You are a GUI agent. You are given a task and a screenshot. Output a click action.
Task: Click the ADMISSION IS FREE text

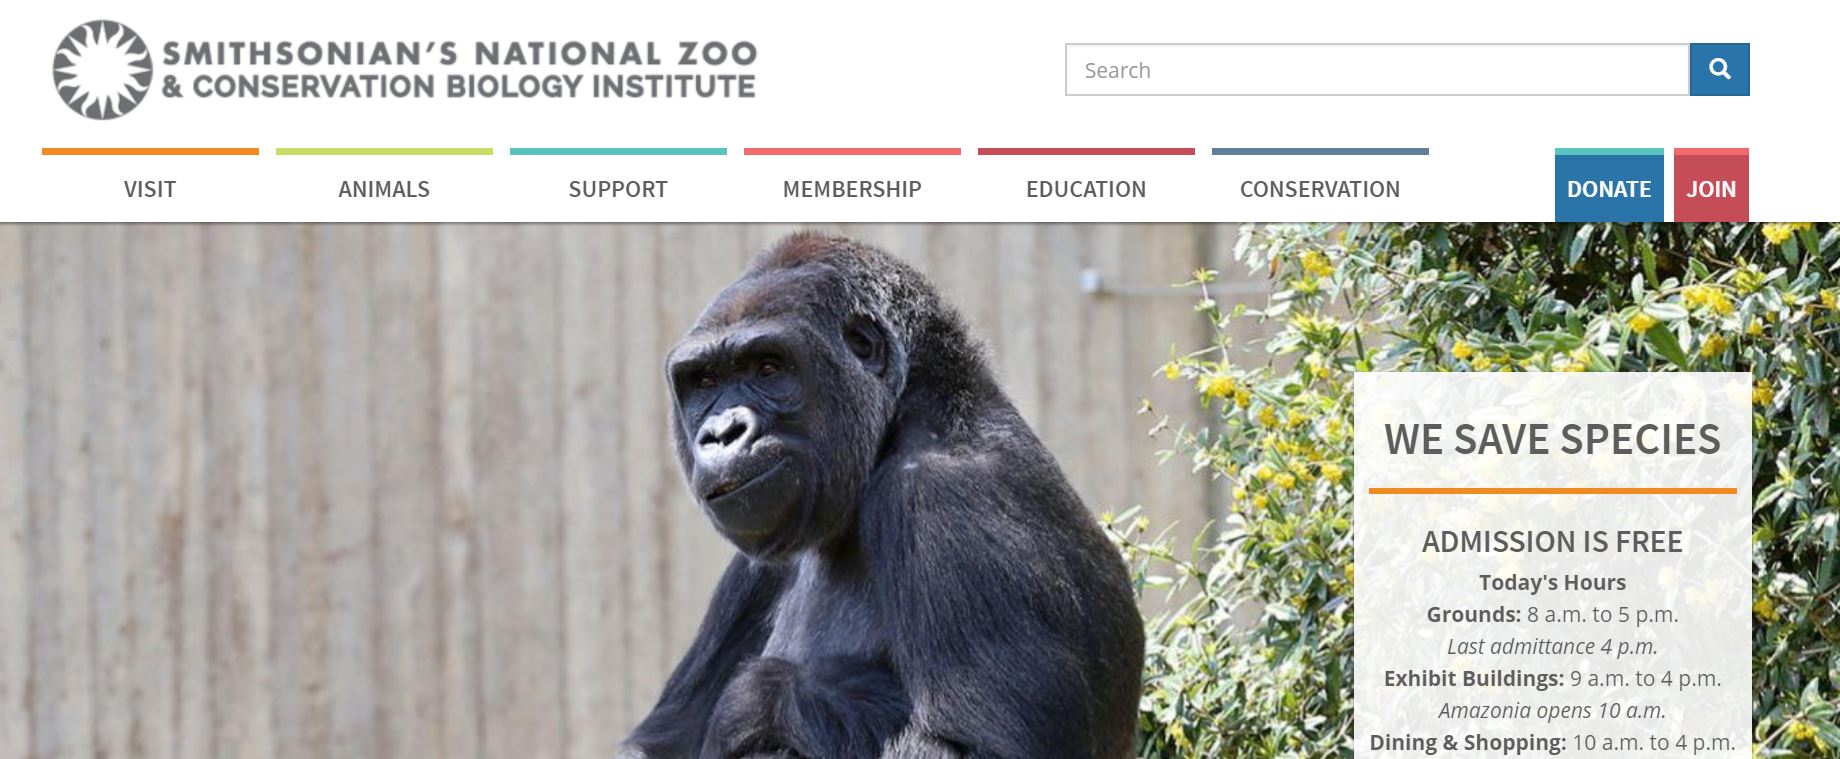pos(1552,542)
